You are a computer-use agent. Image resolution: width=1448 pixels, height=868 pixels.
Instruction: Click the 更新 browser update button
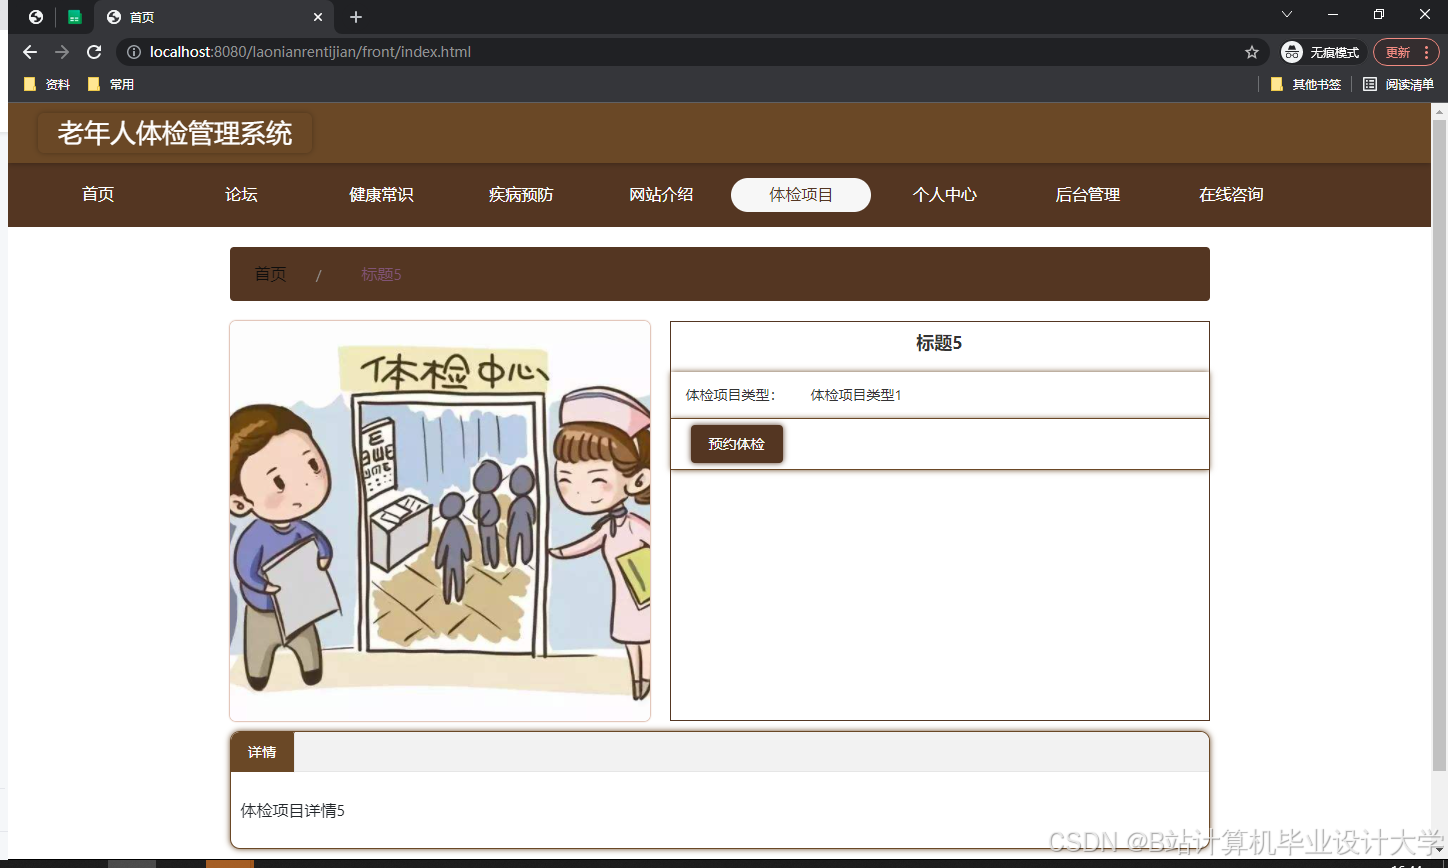(1406, 52)
